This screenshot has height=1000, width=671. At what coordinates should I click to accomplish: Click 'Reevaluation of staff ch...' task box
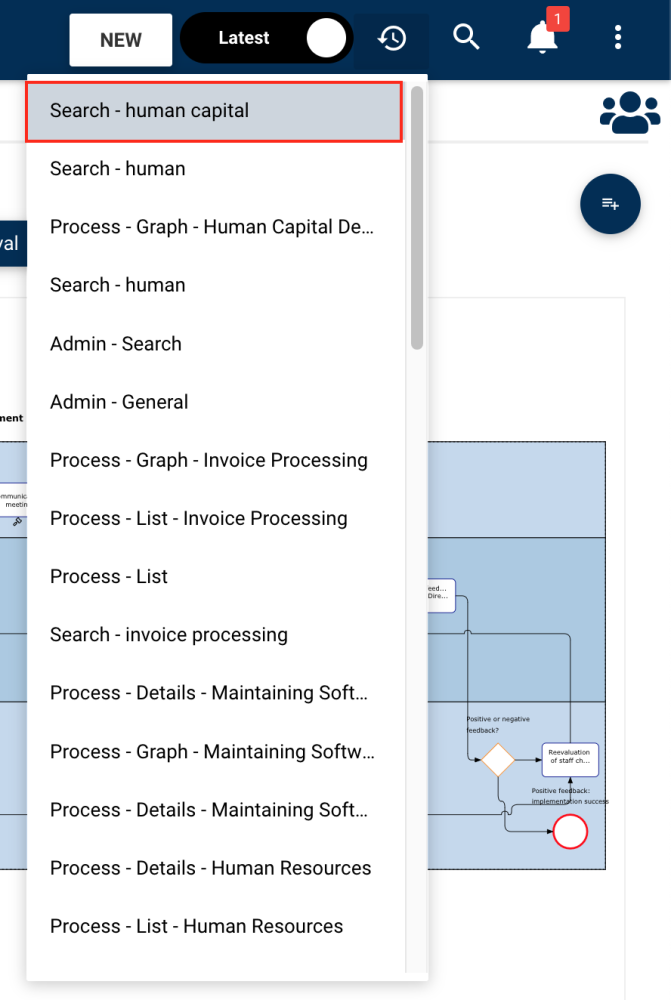point(570,760)
